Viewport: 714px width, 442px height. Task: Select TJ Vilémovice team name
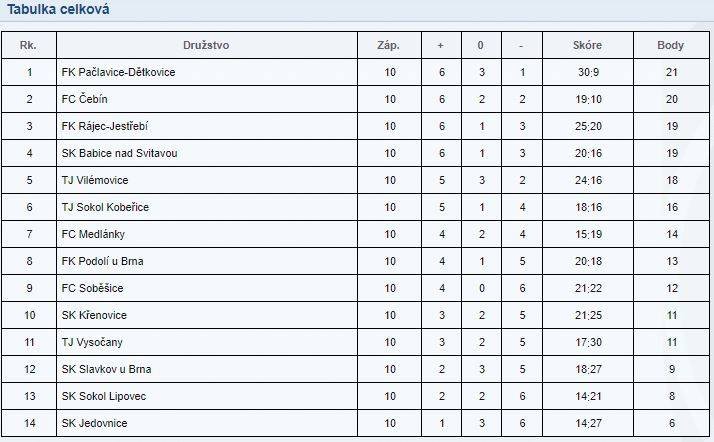point(95,180)
